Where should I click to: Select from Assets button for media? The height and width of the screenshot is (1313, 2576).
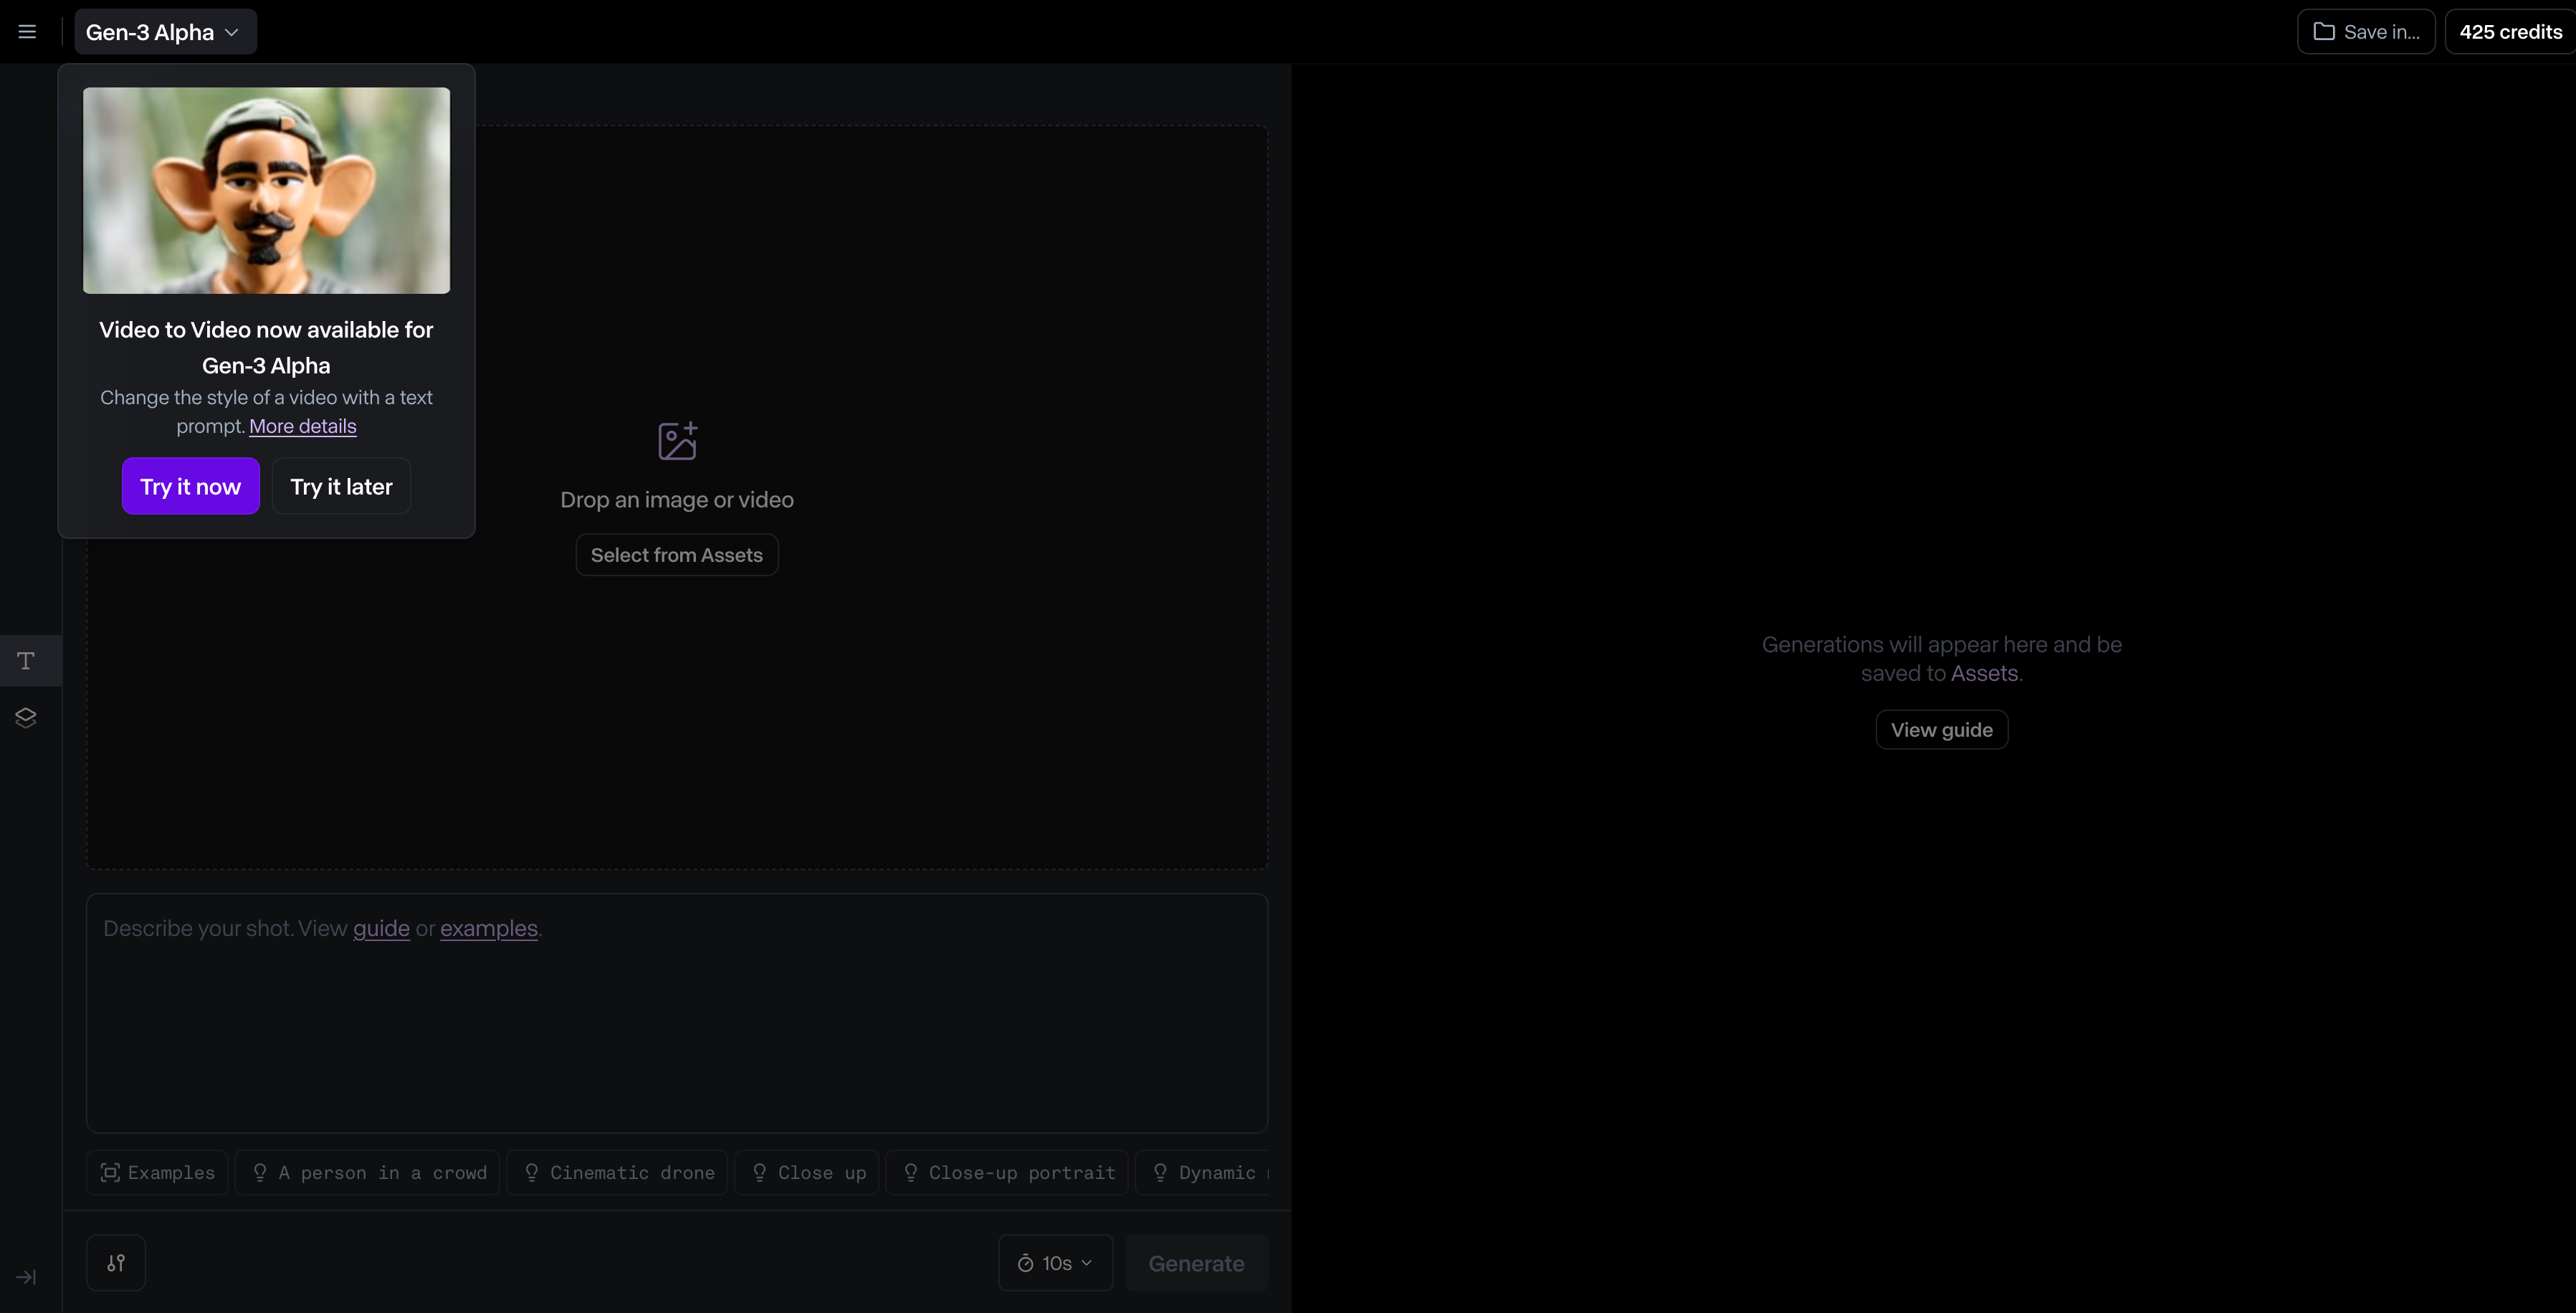tap(676, 554)
